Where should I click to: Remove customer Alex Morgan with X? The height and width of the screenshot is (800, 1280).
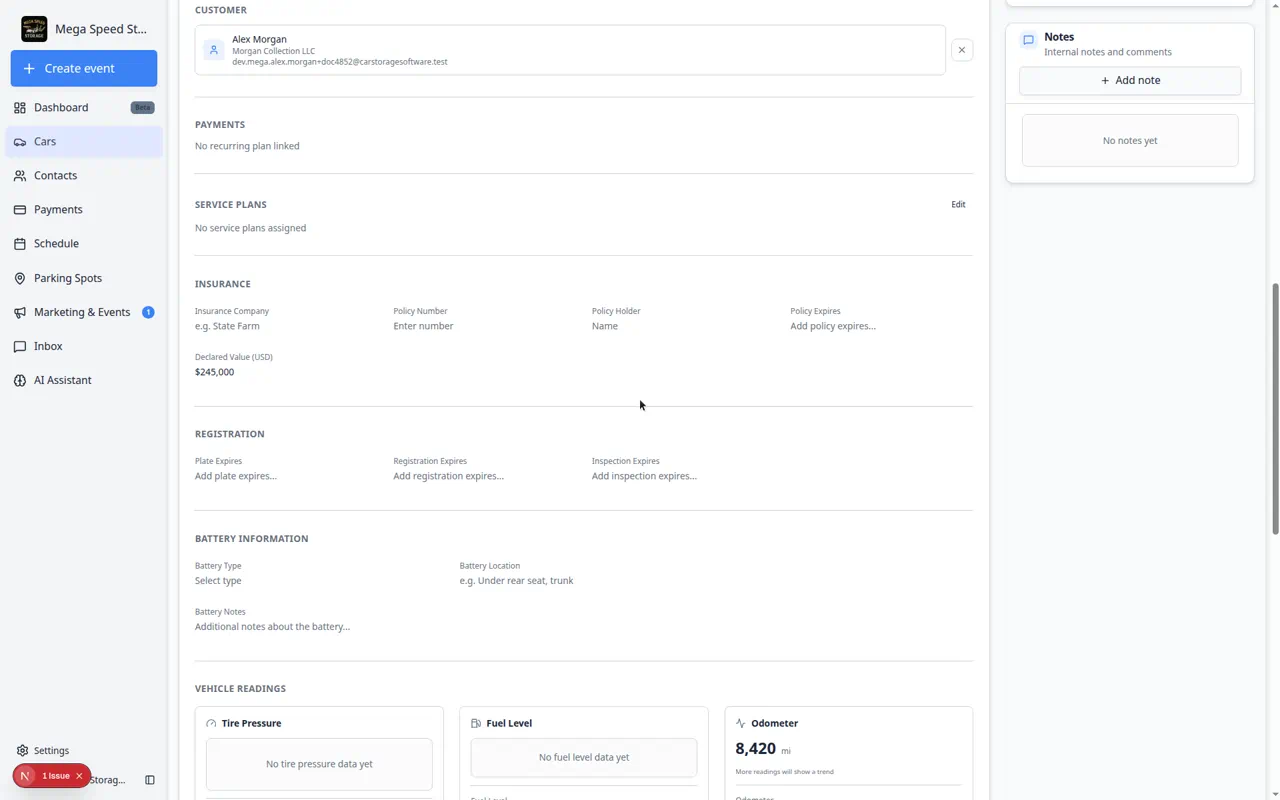tap(962, 50)
